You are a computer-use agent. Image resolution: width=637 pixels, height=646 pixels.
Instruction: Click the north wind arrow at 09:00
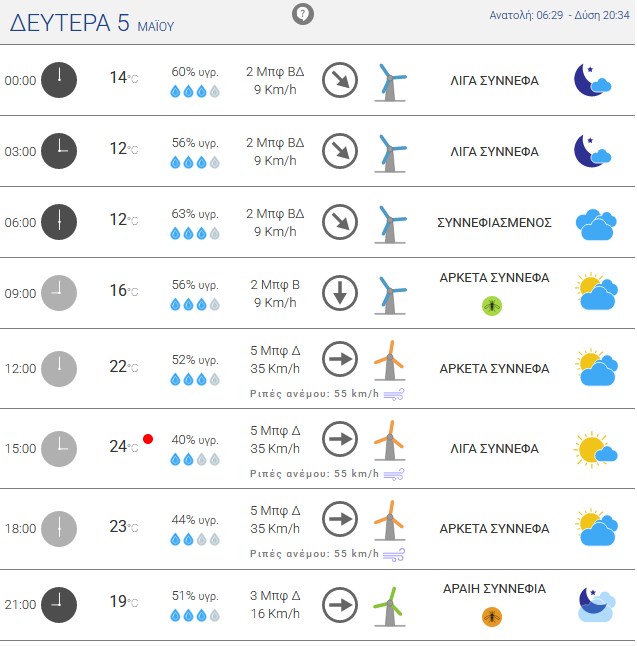(x=340, y=293)
